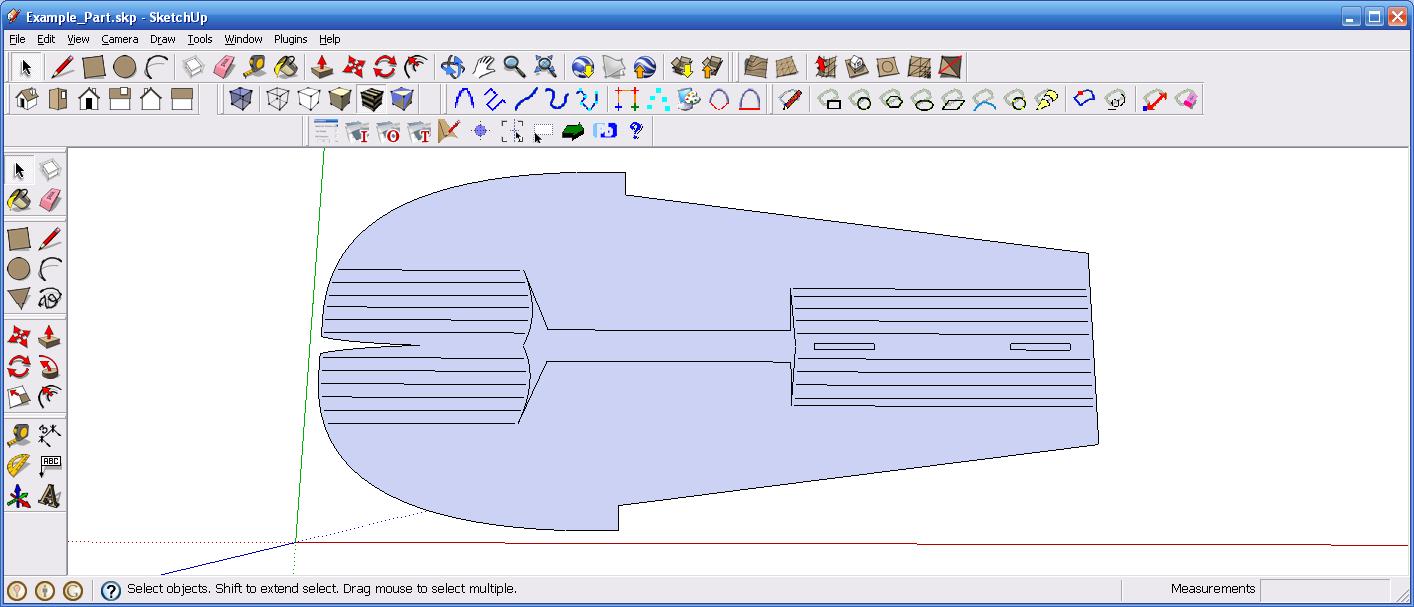The height and width of the screenshot is (607, 1414).
Task: Click the Instructor help button in status bar
Action: 111,590
